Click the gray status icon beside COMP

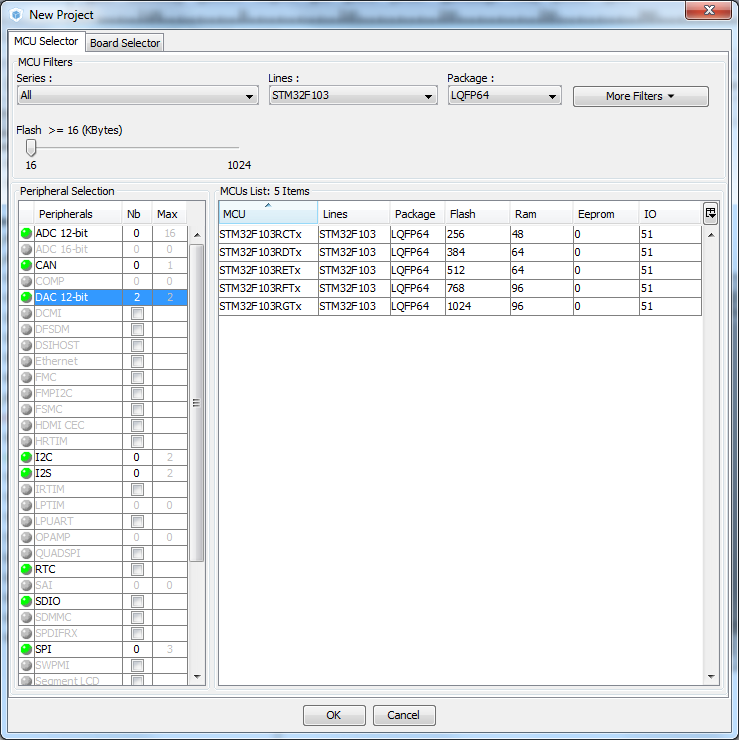(x=26, y=281)
